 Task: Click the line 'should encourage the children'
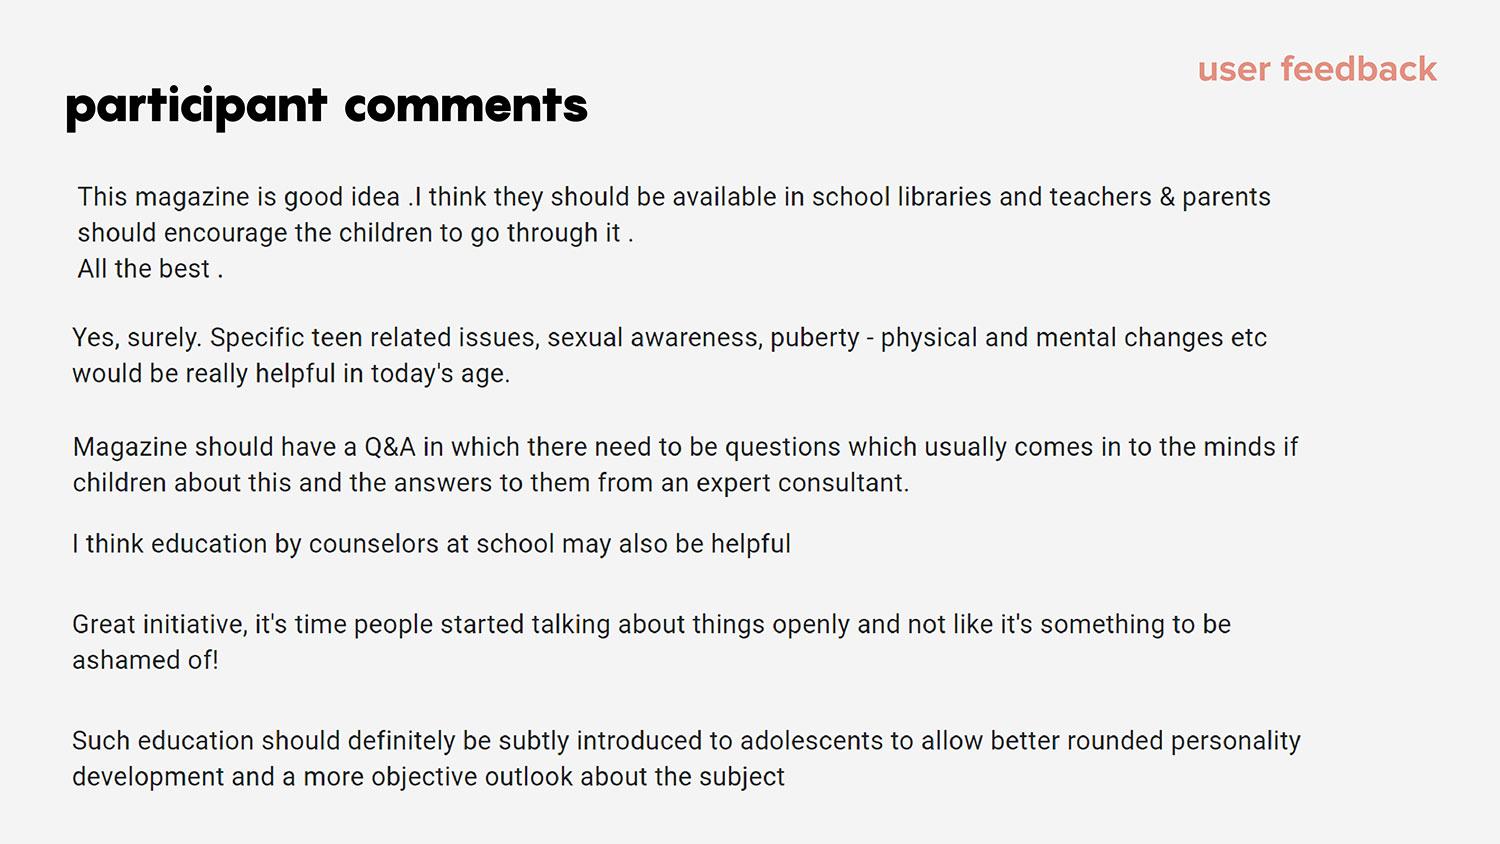point(355,233)
